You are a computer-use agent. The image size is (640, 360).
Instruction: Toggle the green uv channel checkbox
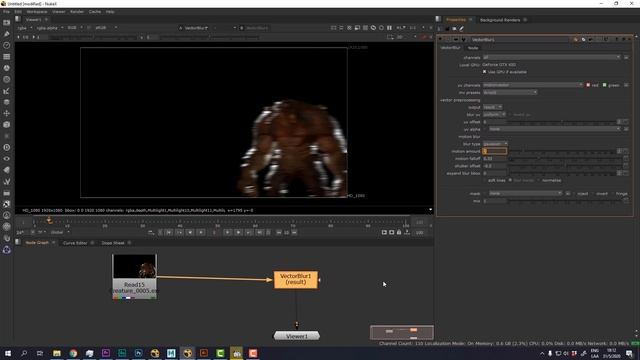tap(604, 85)
